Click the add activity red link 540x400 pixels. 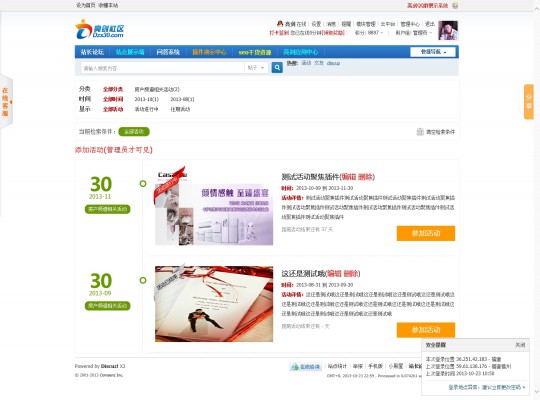click(114, 150)
